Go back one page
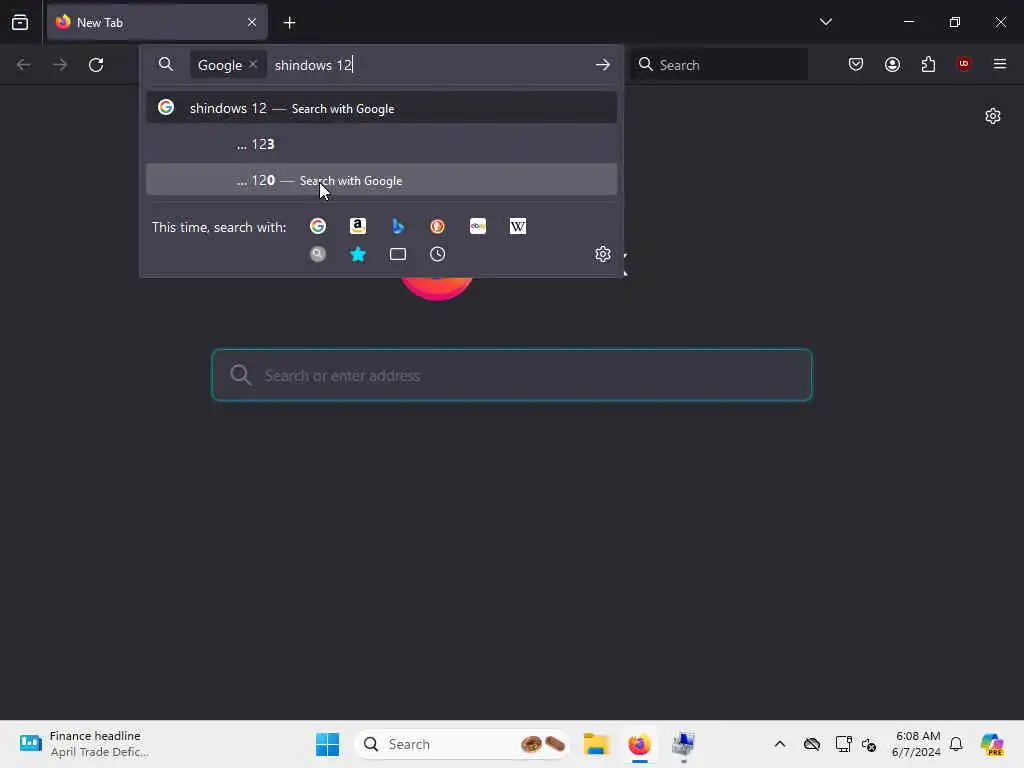 coord(24,65)
